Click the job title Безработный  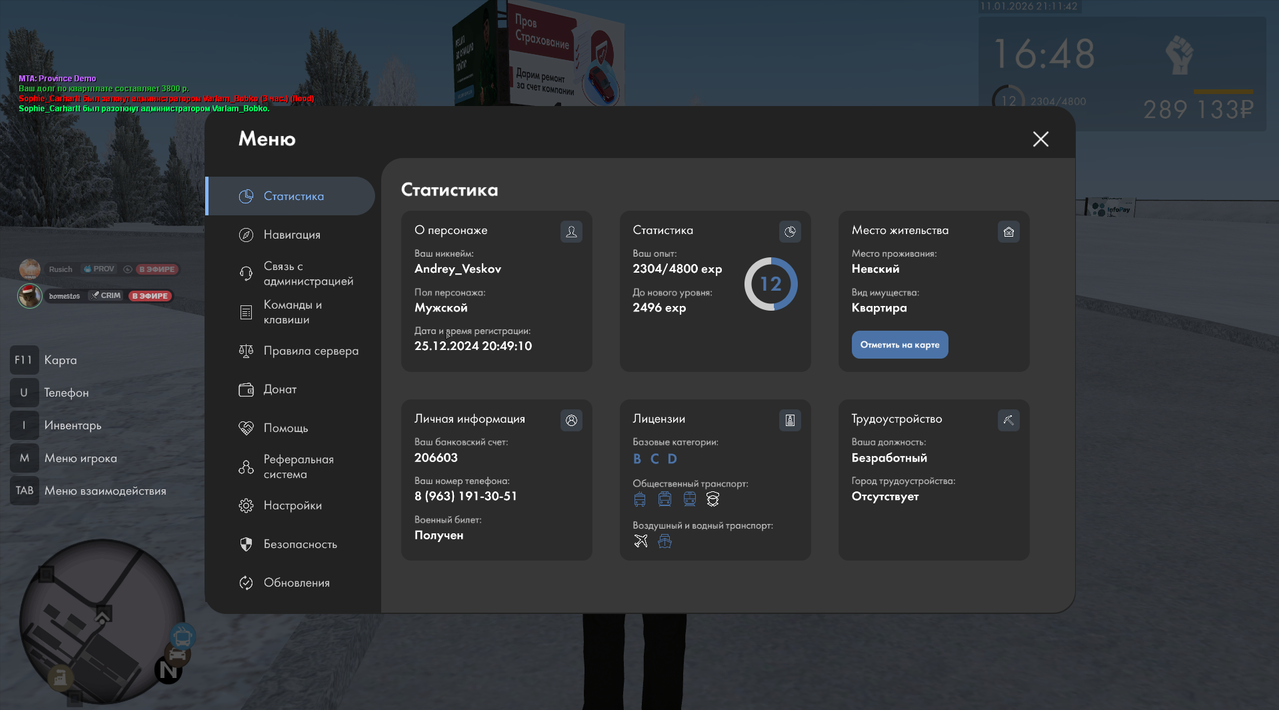pyautogui.click(x=889, y=458)
